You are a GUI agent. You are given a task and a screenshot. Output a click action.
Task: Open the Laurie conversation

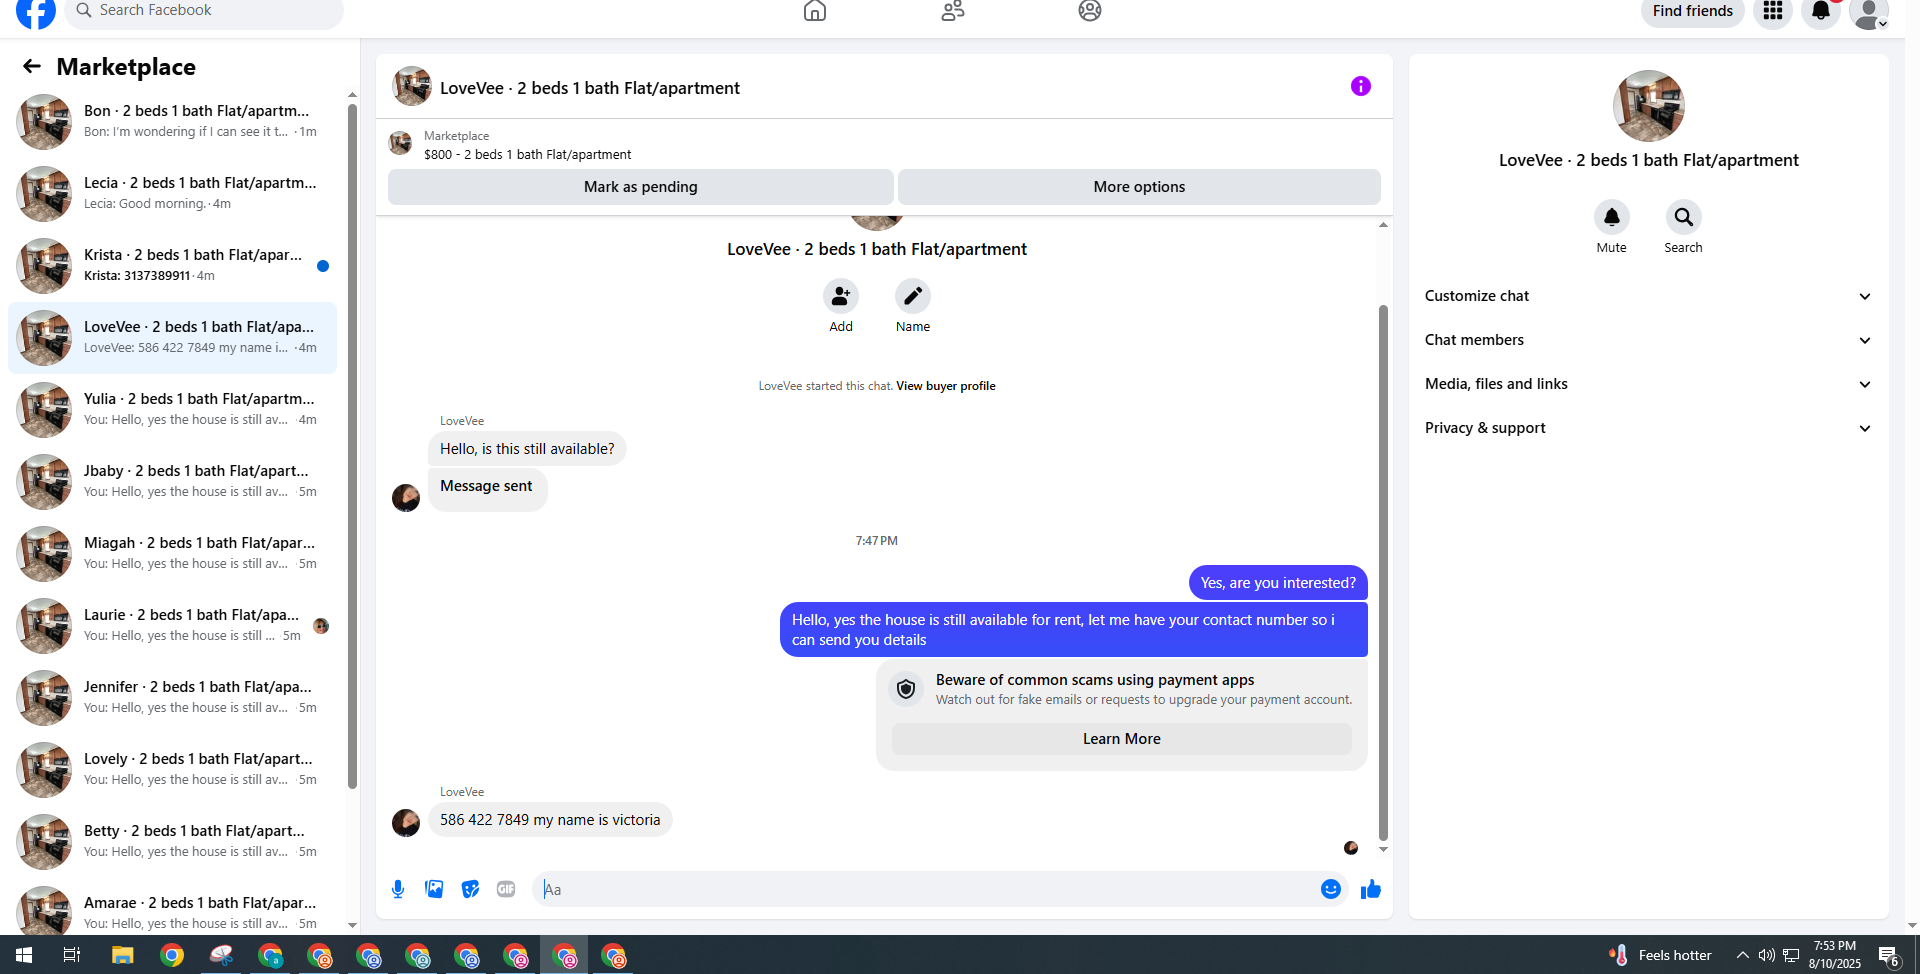tap(172, 626)
